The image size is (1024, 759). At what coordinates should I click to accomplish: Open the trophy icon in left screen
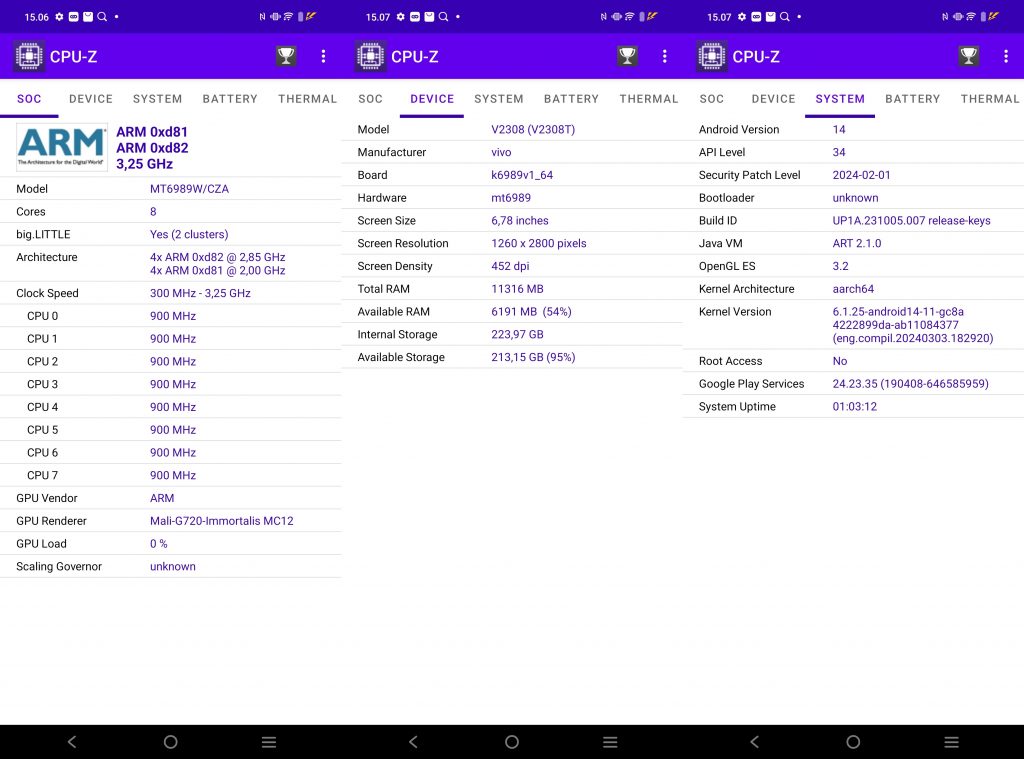286,56
